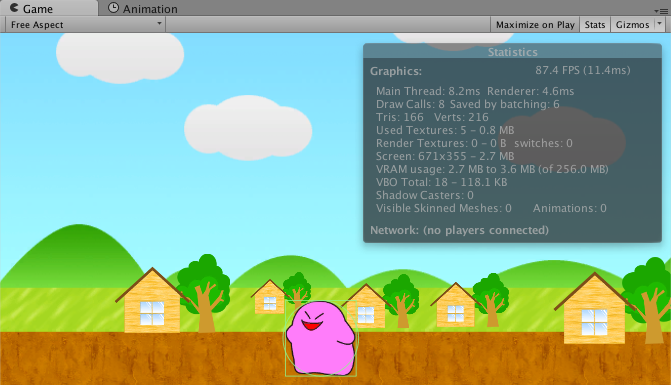The image size is (671, 385).
Task: Toggle the Gizmos button
Action: coord(632,25)
